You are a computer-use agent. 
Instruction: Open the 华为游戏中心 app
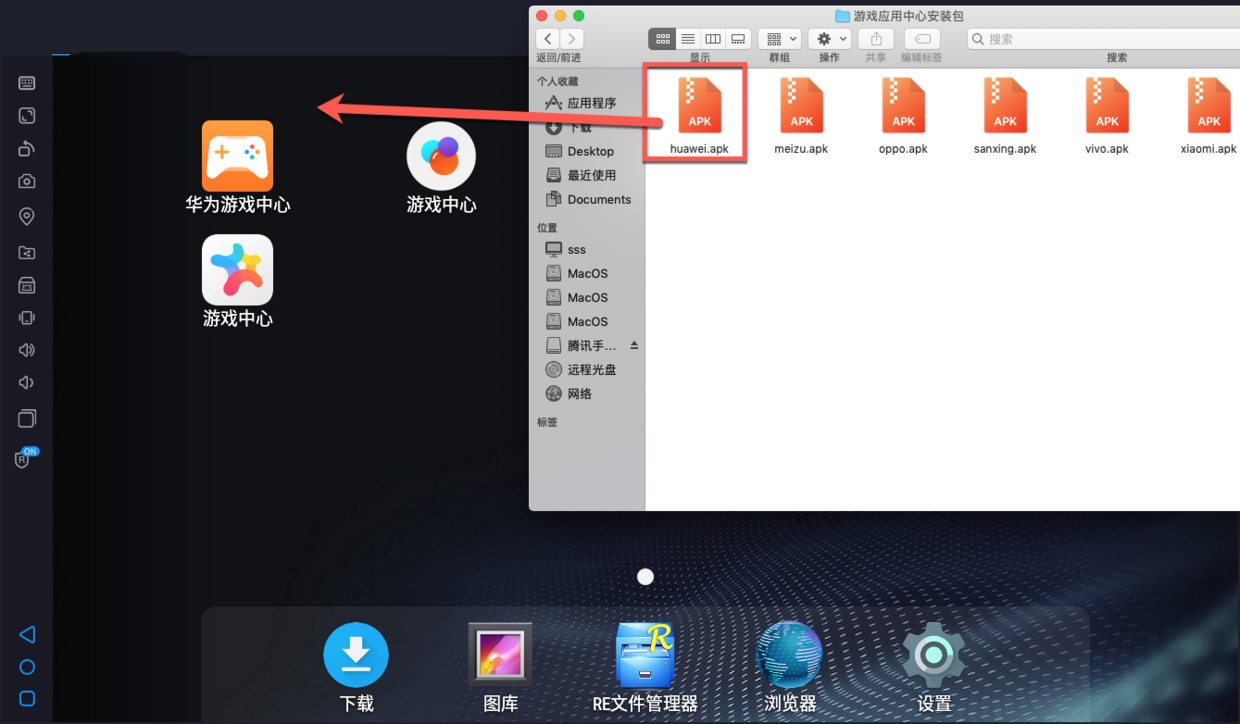(238, 167)
